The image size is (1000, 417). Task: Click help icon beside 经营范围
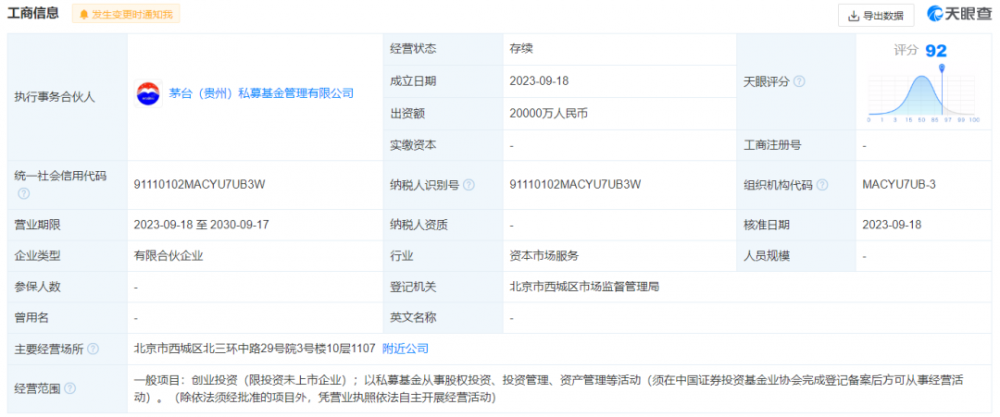point(70,388)
